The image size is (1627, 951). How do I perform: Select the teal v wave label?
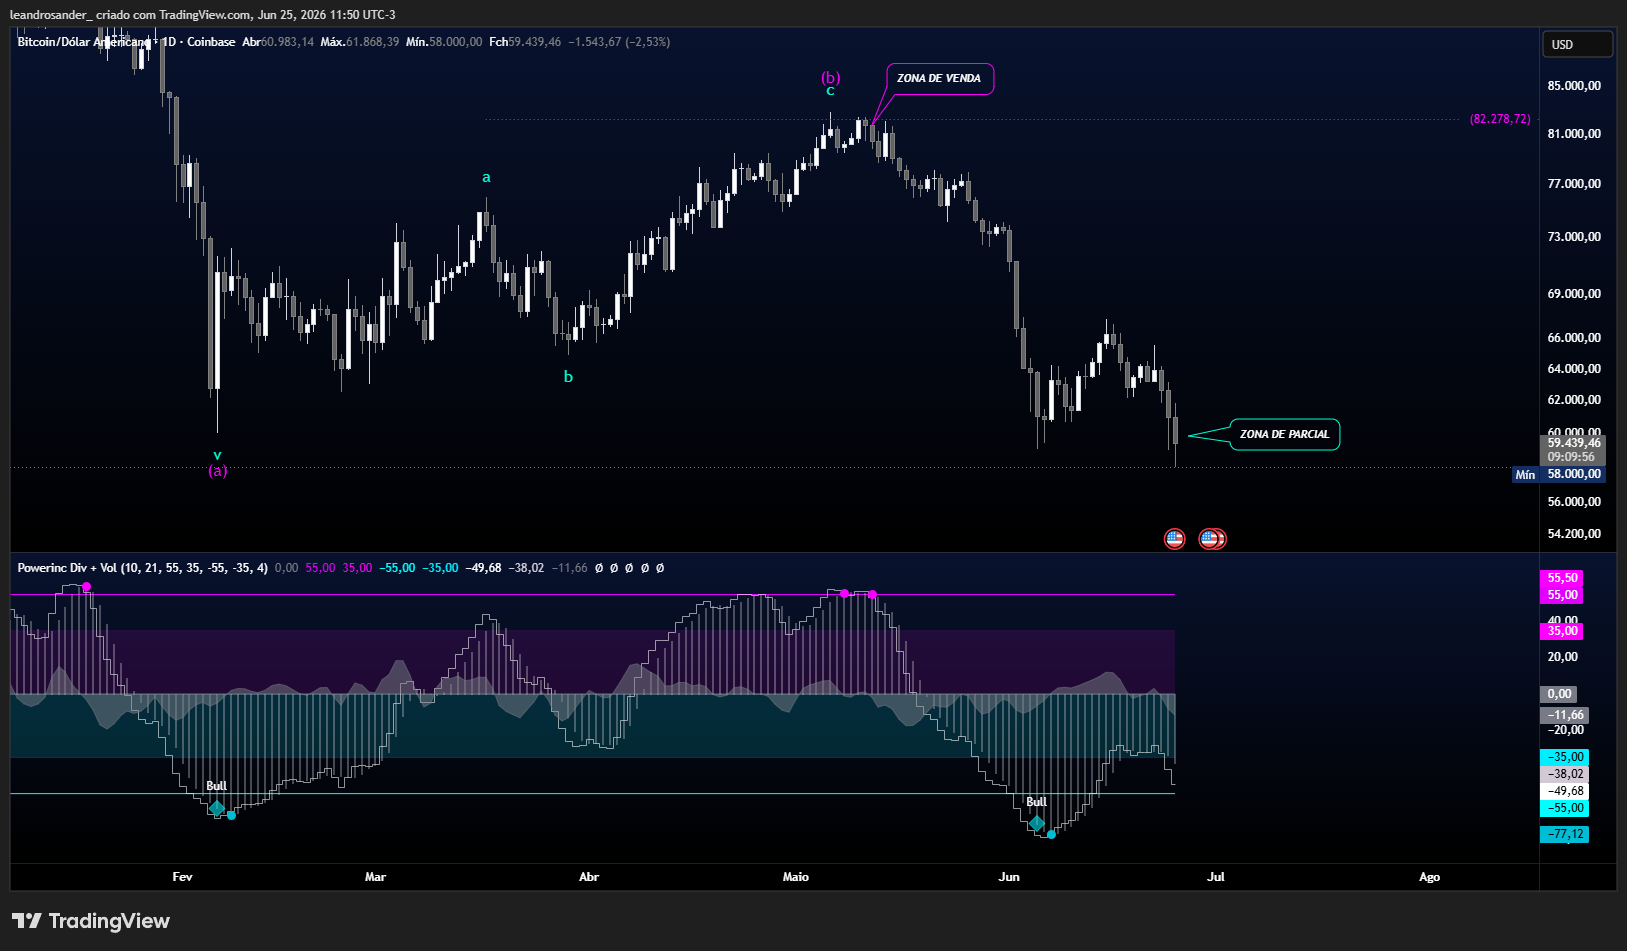pos(217,455)
